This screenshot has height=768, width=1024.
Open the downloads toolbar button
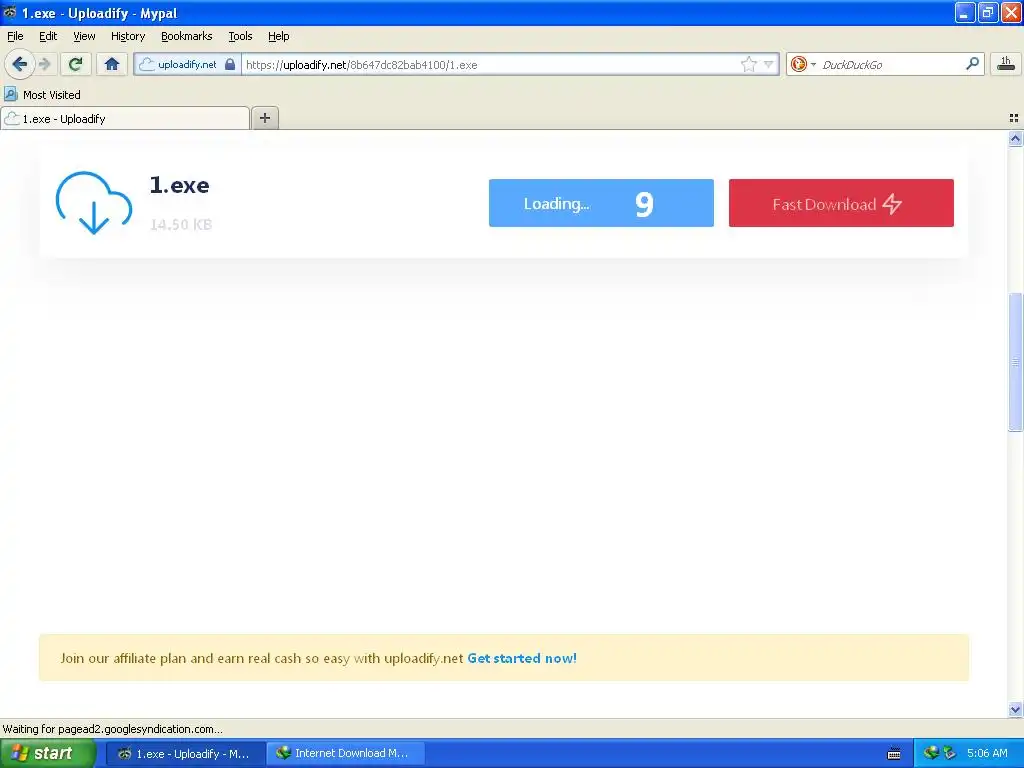(1006, 63)
